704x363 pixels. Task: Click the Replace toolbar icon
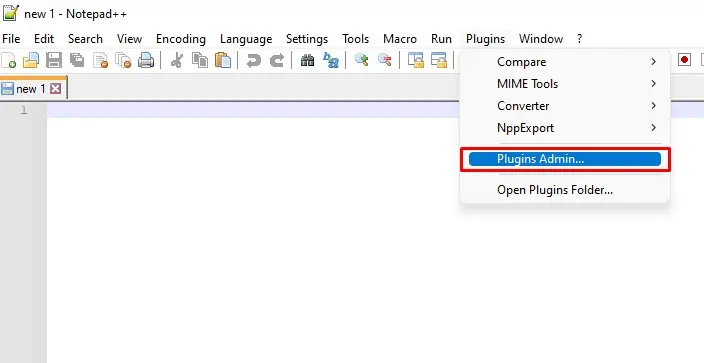click(331, 60)
